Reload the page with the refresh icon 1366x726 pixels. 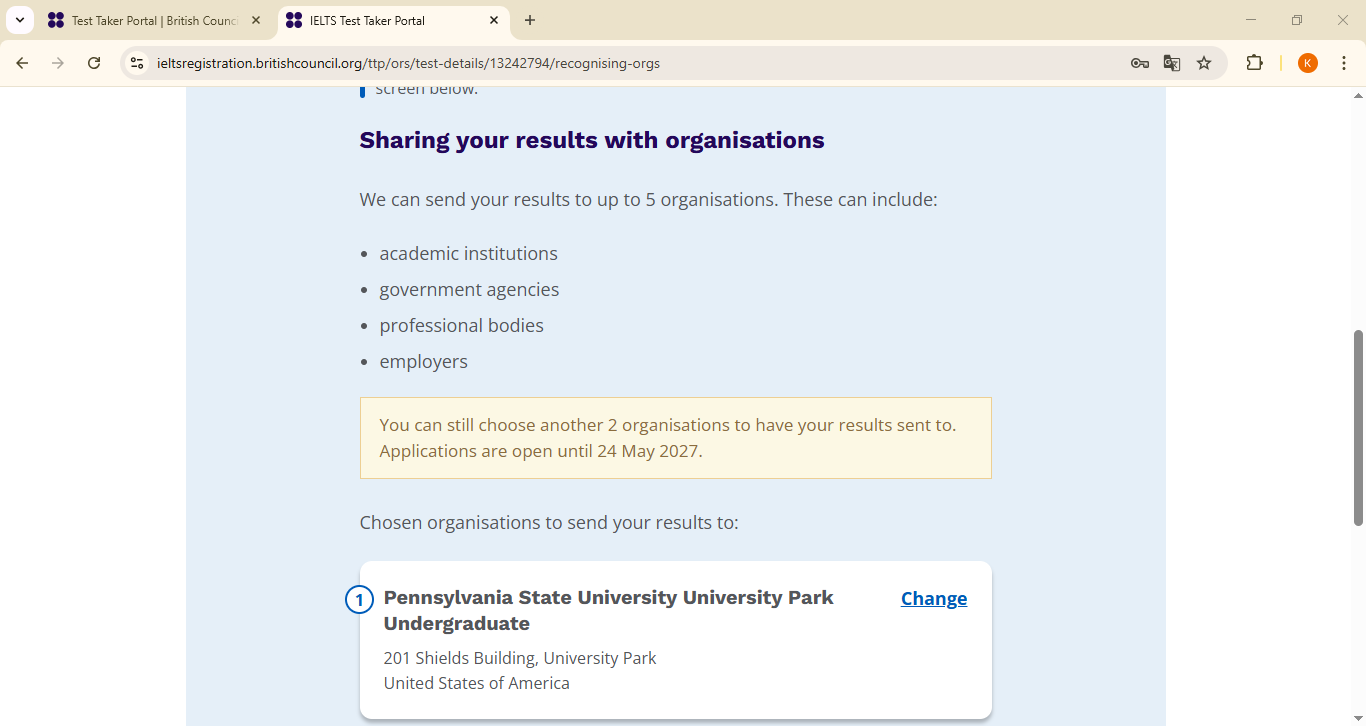(x=94, y=63)
